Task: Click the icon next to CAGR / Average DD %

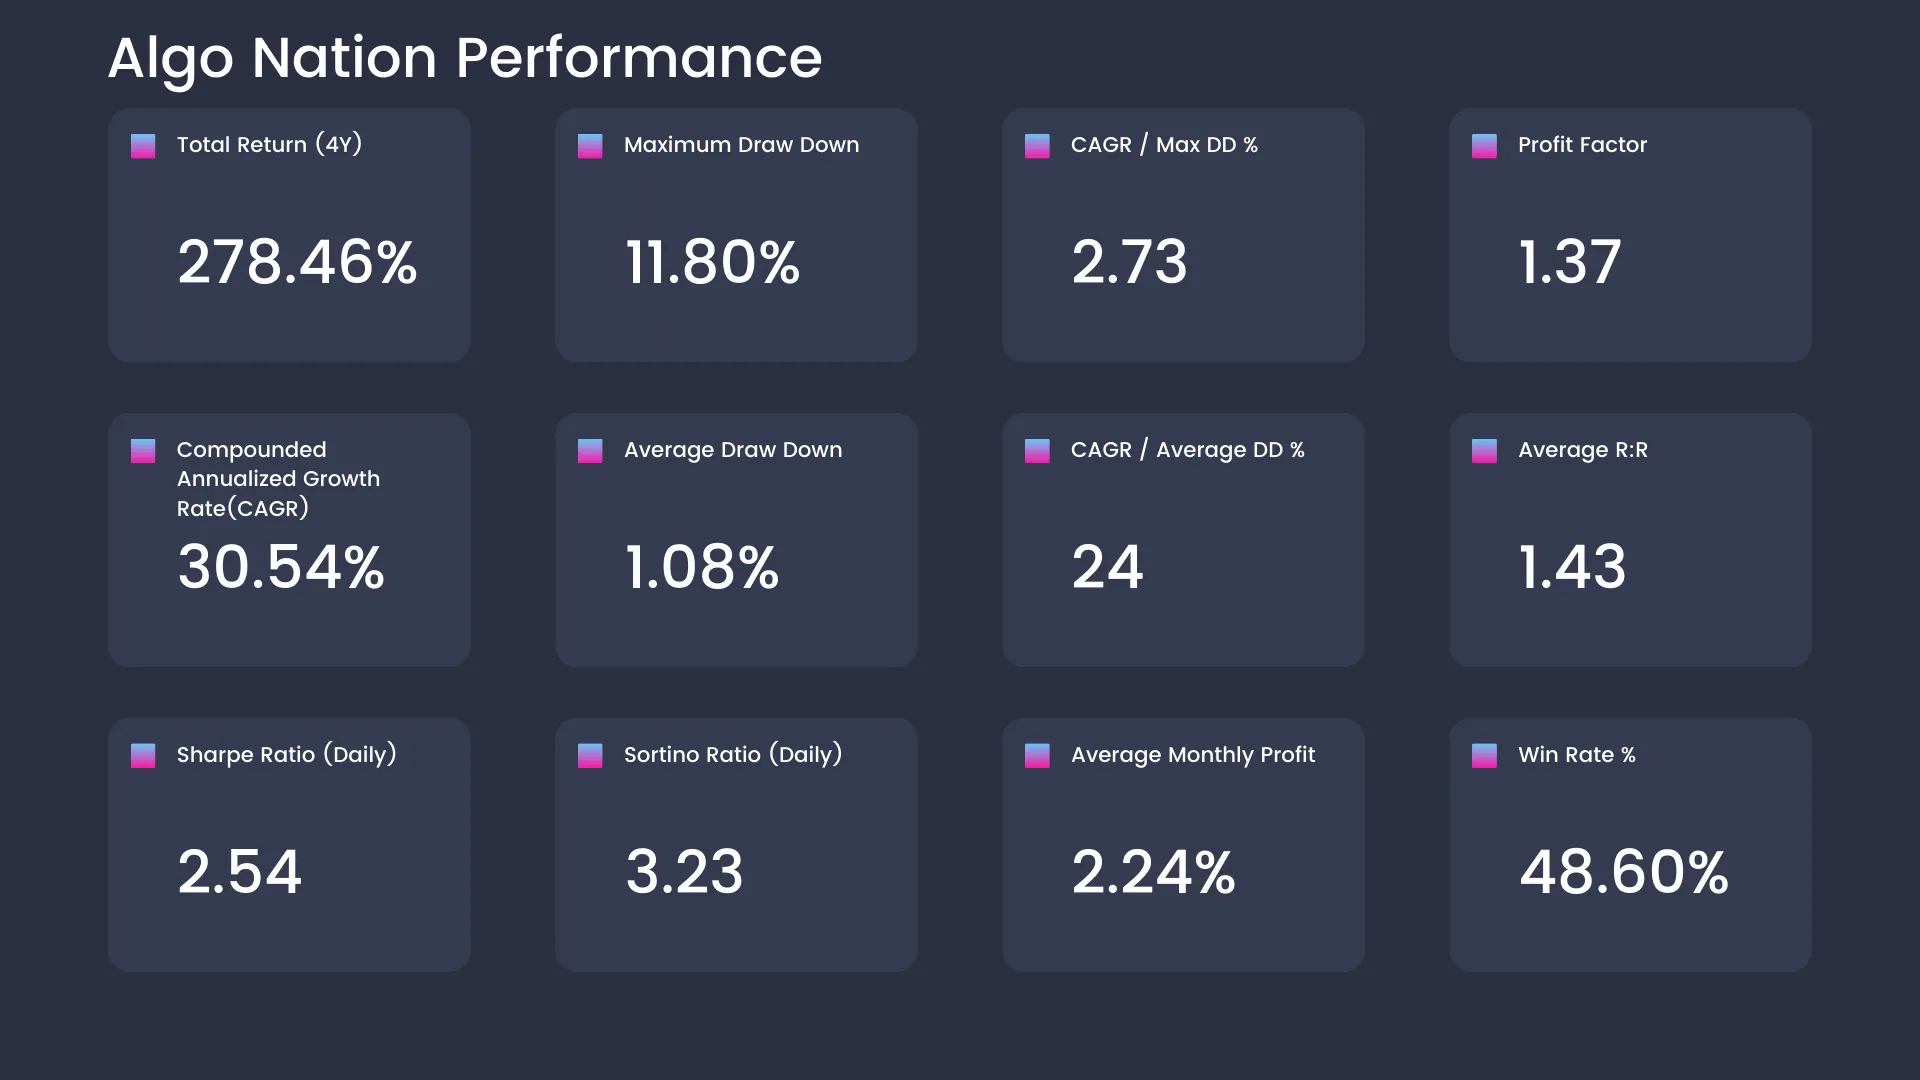Action: (x=1037, y=451)
